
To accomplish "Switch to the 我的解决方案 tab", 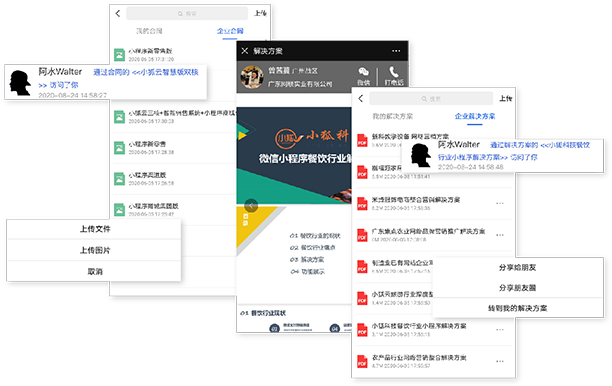I will tap(392, 116).
